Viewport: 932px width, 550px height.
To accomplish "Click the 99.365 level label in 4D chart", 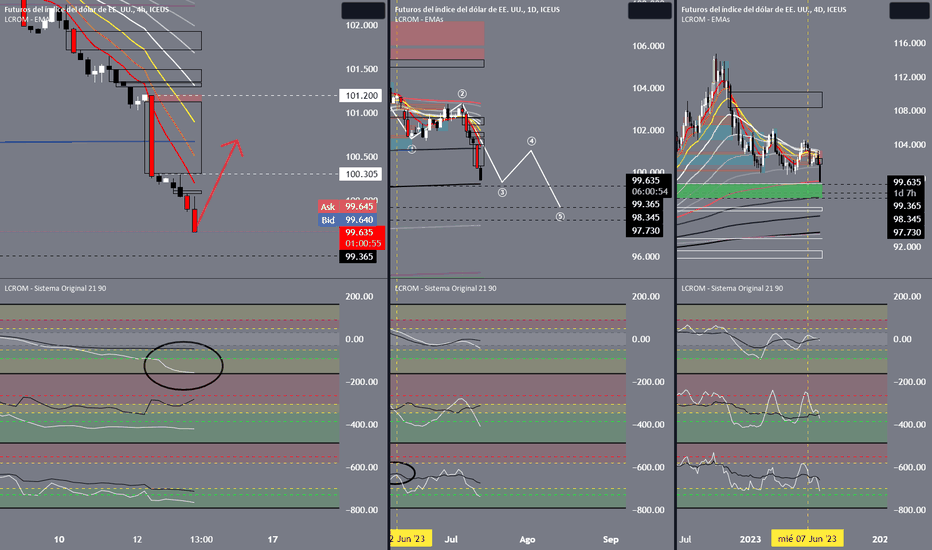I will tap(906, 206).
